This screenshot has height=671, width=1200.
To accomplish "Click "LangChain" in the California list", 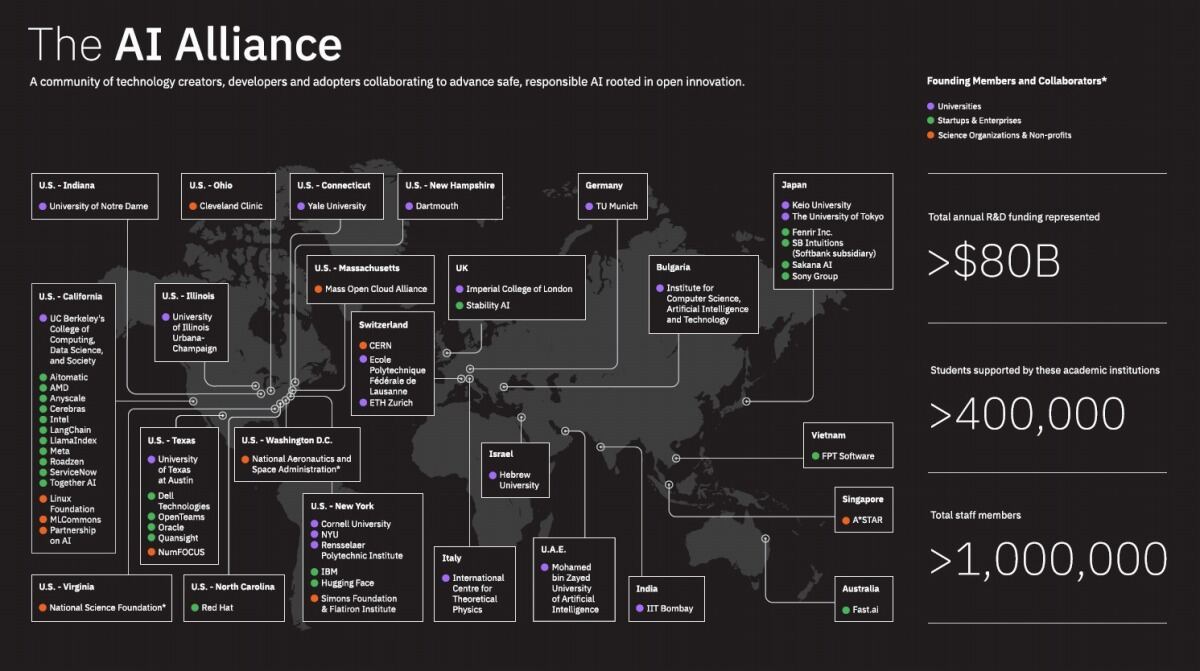I will 70,430.
